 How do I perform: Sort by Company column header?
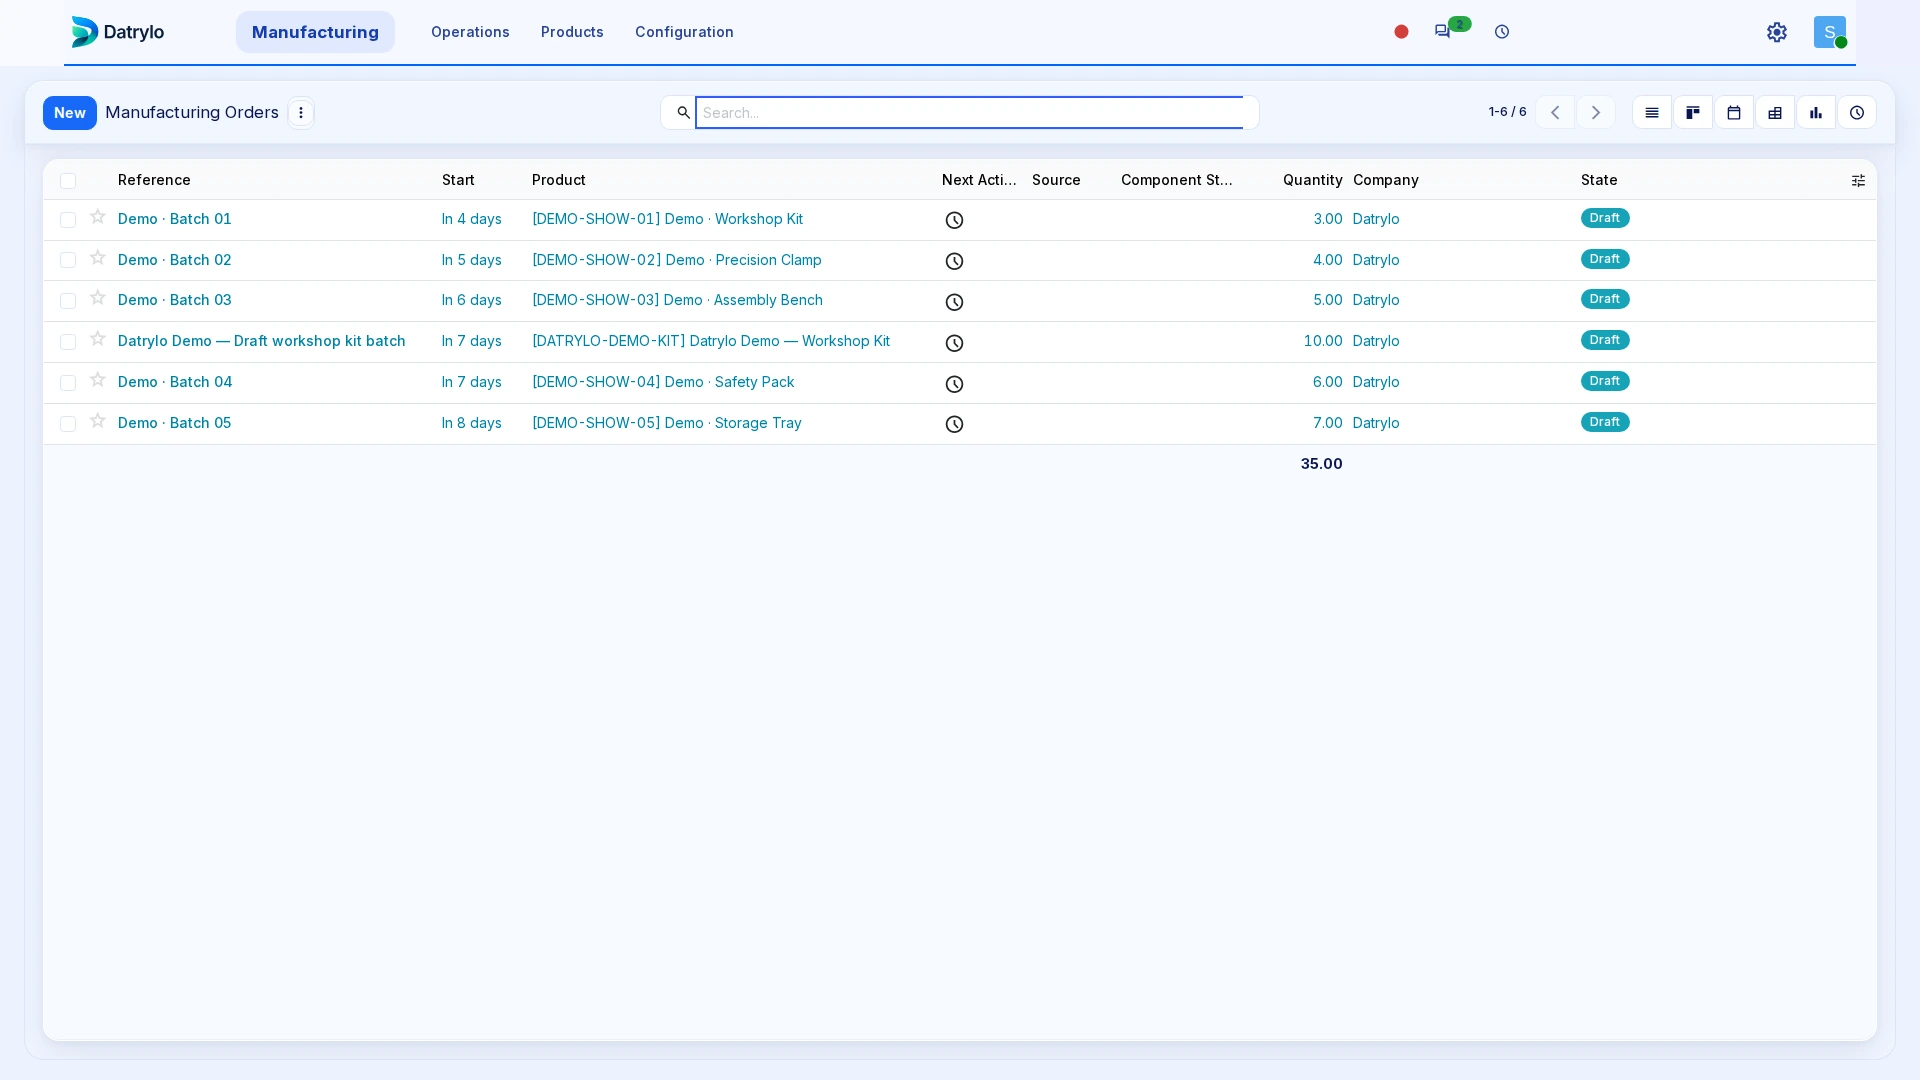tap(1386, 180)
